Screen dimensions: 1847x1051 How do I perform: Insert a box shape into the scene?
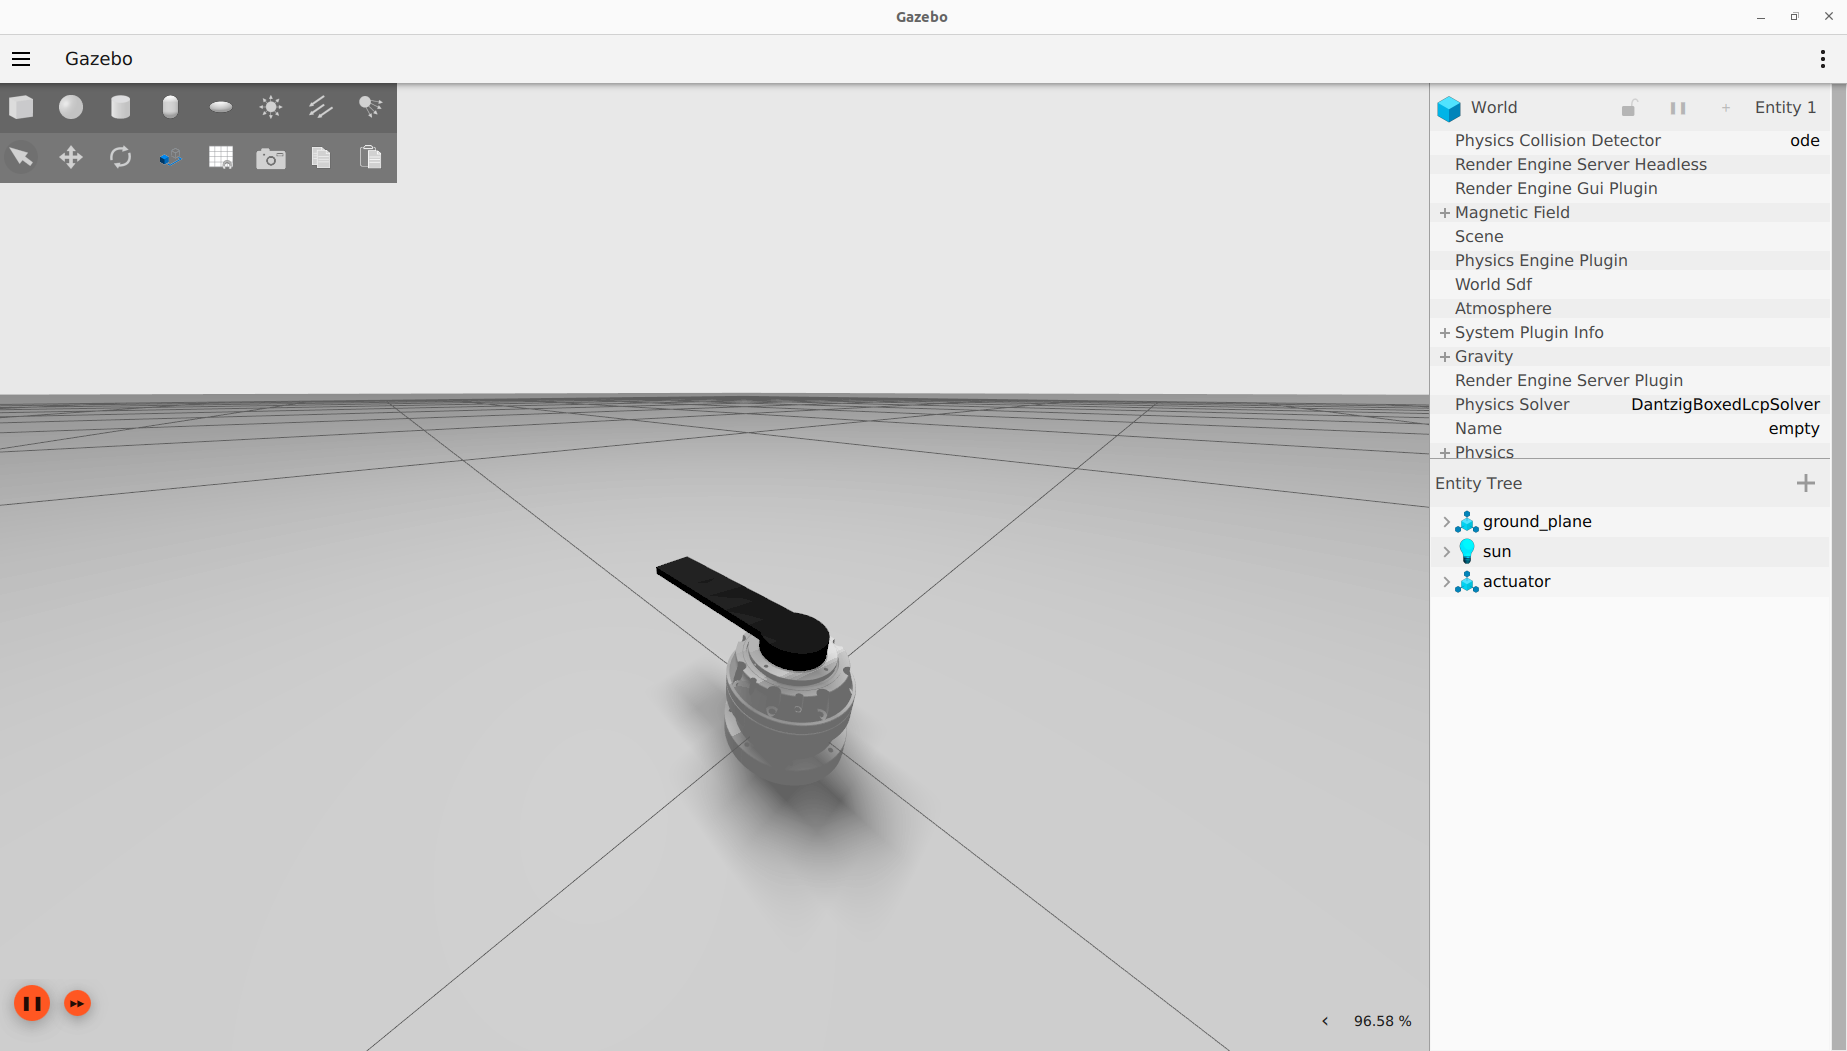point(20,107)
